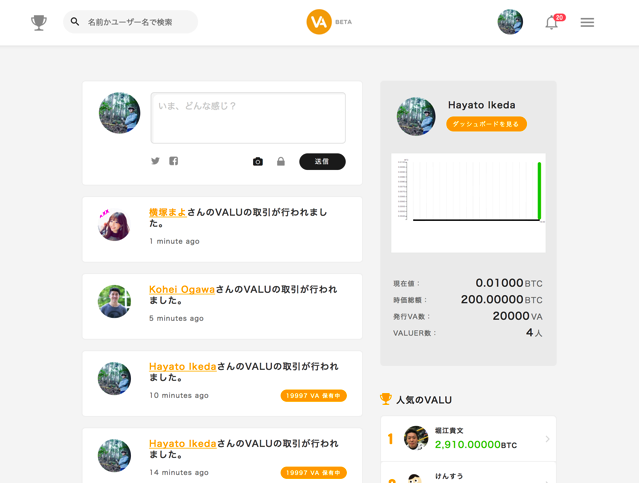Click avatar on 10 minutes ago post
639x483 pixels.
114,378
